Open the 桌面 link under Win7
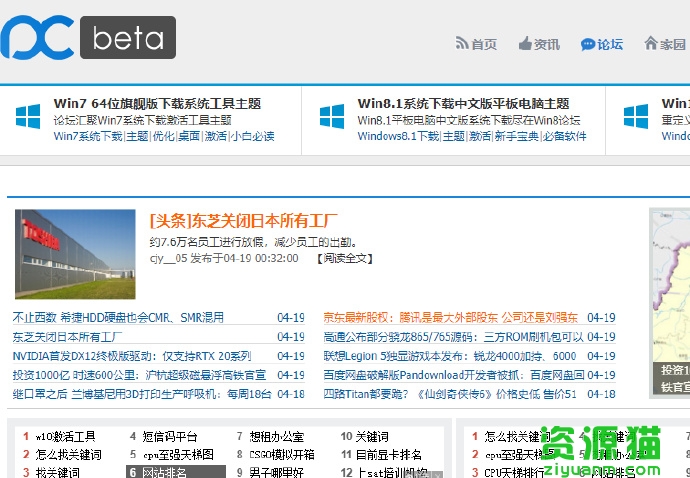The width and height of the screenshot is (690, 478). pyautogui.click(x=189, y=136)
